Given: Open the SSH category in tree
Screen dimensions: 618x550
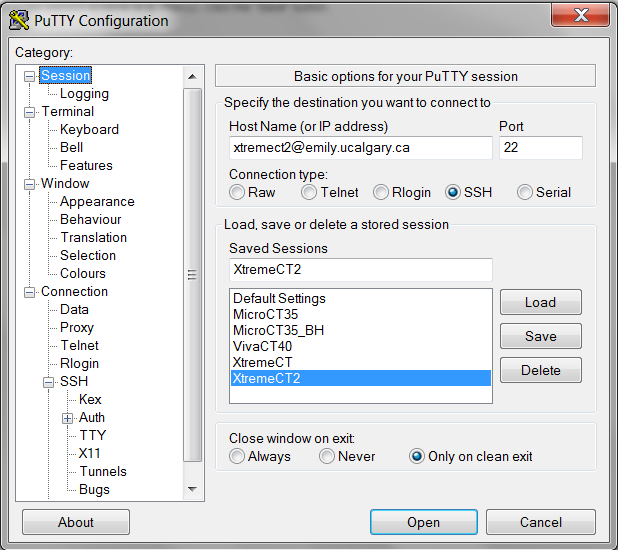Looking at the screenshot, I should click(74, 381).
